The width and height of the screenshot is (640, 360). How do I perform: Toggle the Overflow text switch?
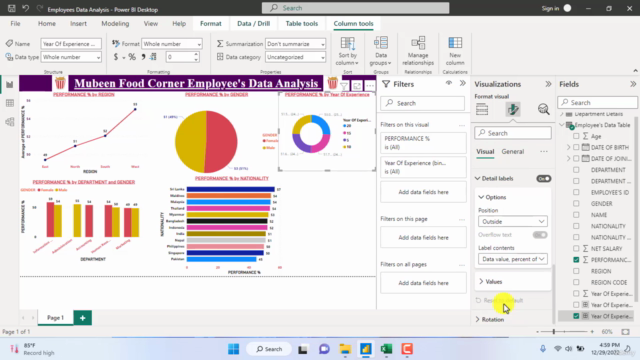540,235
